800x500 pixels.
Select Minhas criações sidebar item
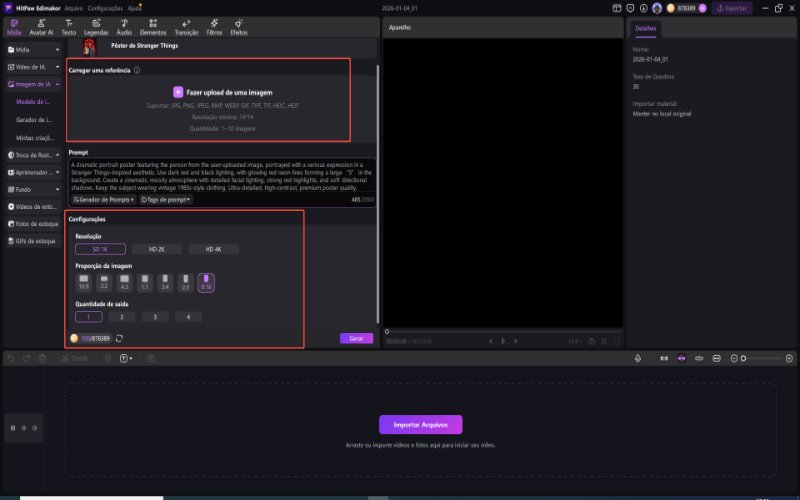[x=35, y=138]
